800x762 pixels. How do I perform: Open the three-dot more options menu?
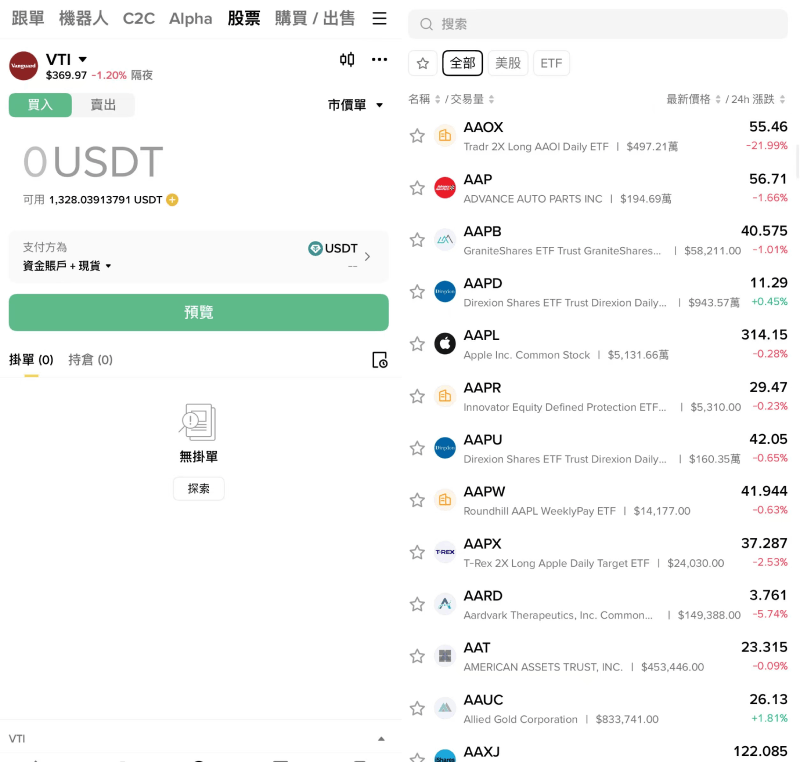(379, 60)
